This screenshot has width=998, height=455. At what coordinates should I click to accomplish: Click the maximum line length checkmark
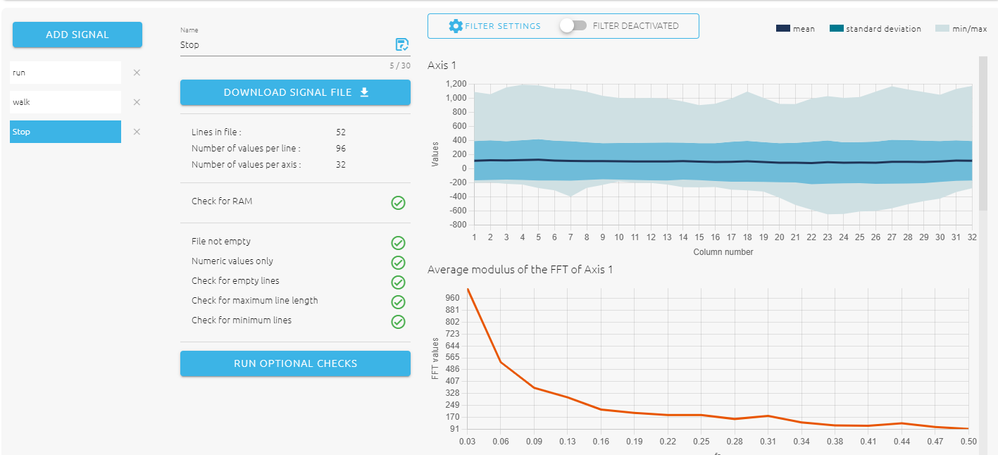pos(398,302)
